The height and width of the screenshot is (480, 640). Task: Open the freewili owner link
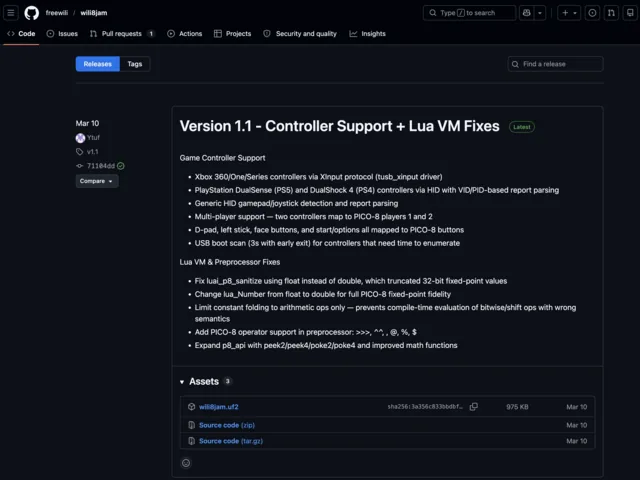tap(57, 13)
